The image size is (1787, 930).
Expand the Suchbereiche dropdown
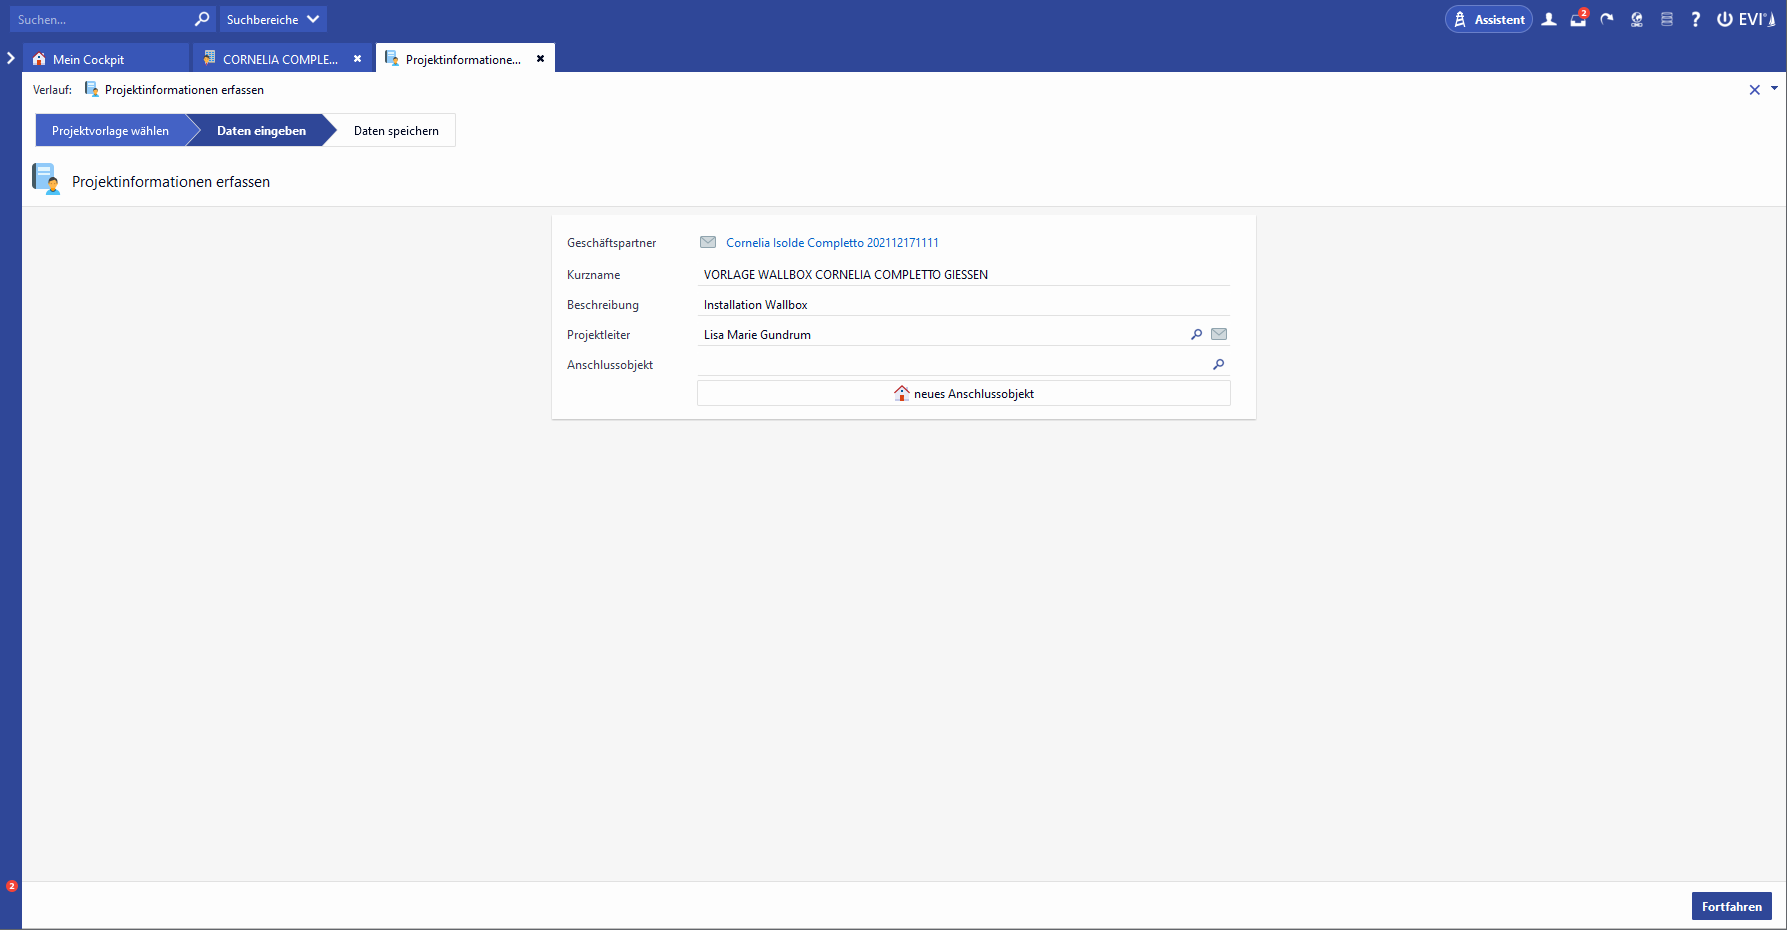pos(273,19)
